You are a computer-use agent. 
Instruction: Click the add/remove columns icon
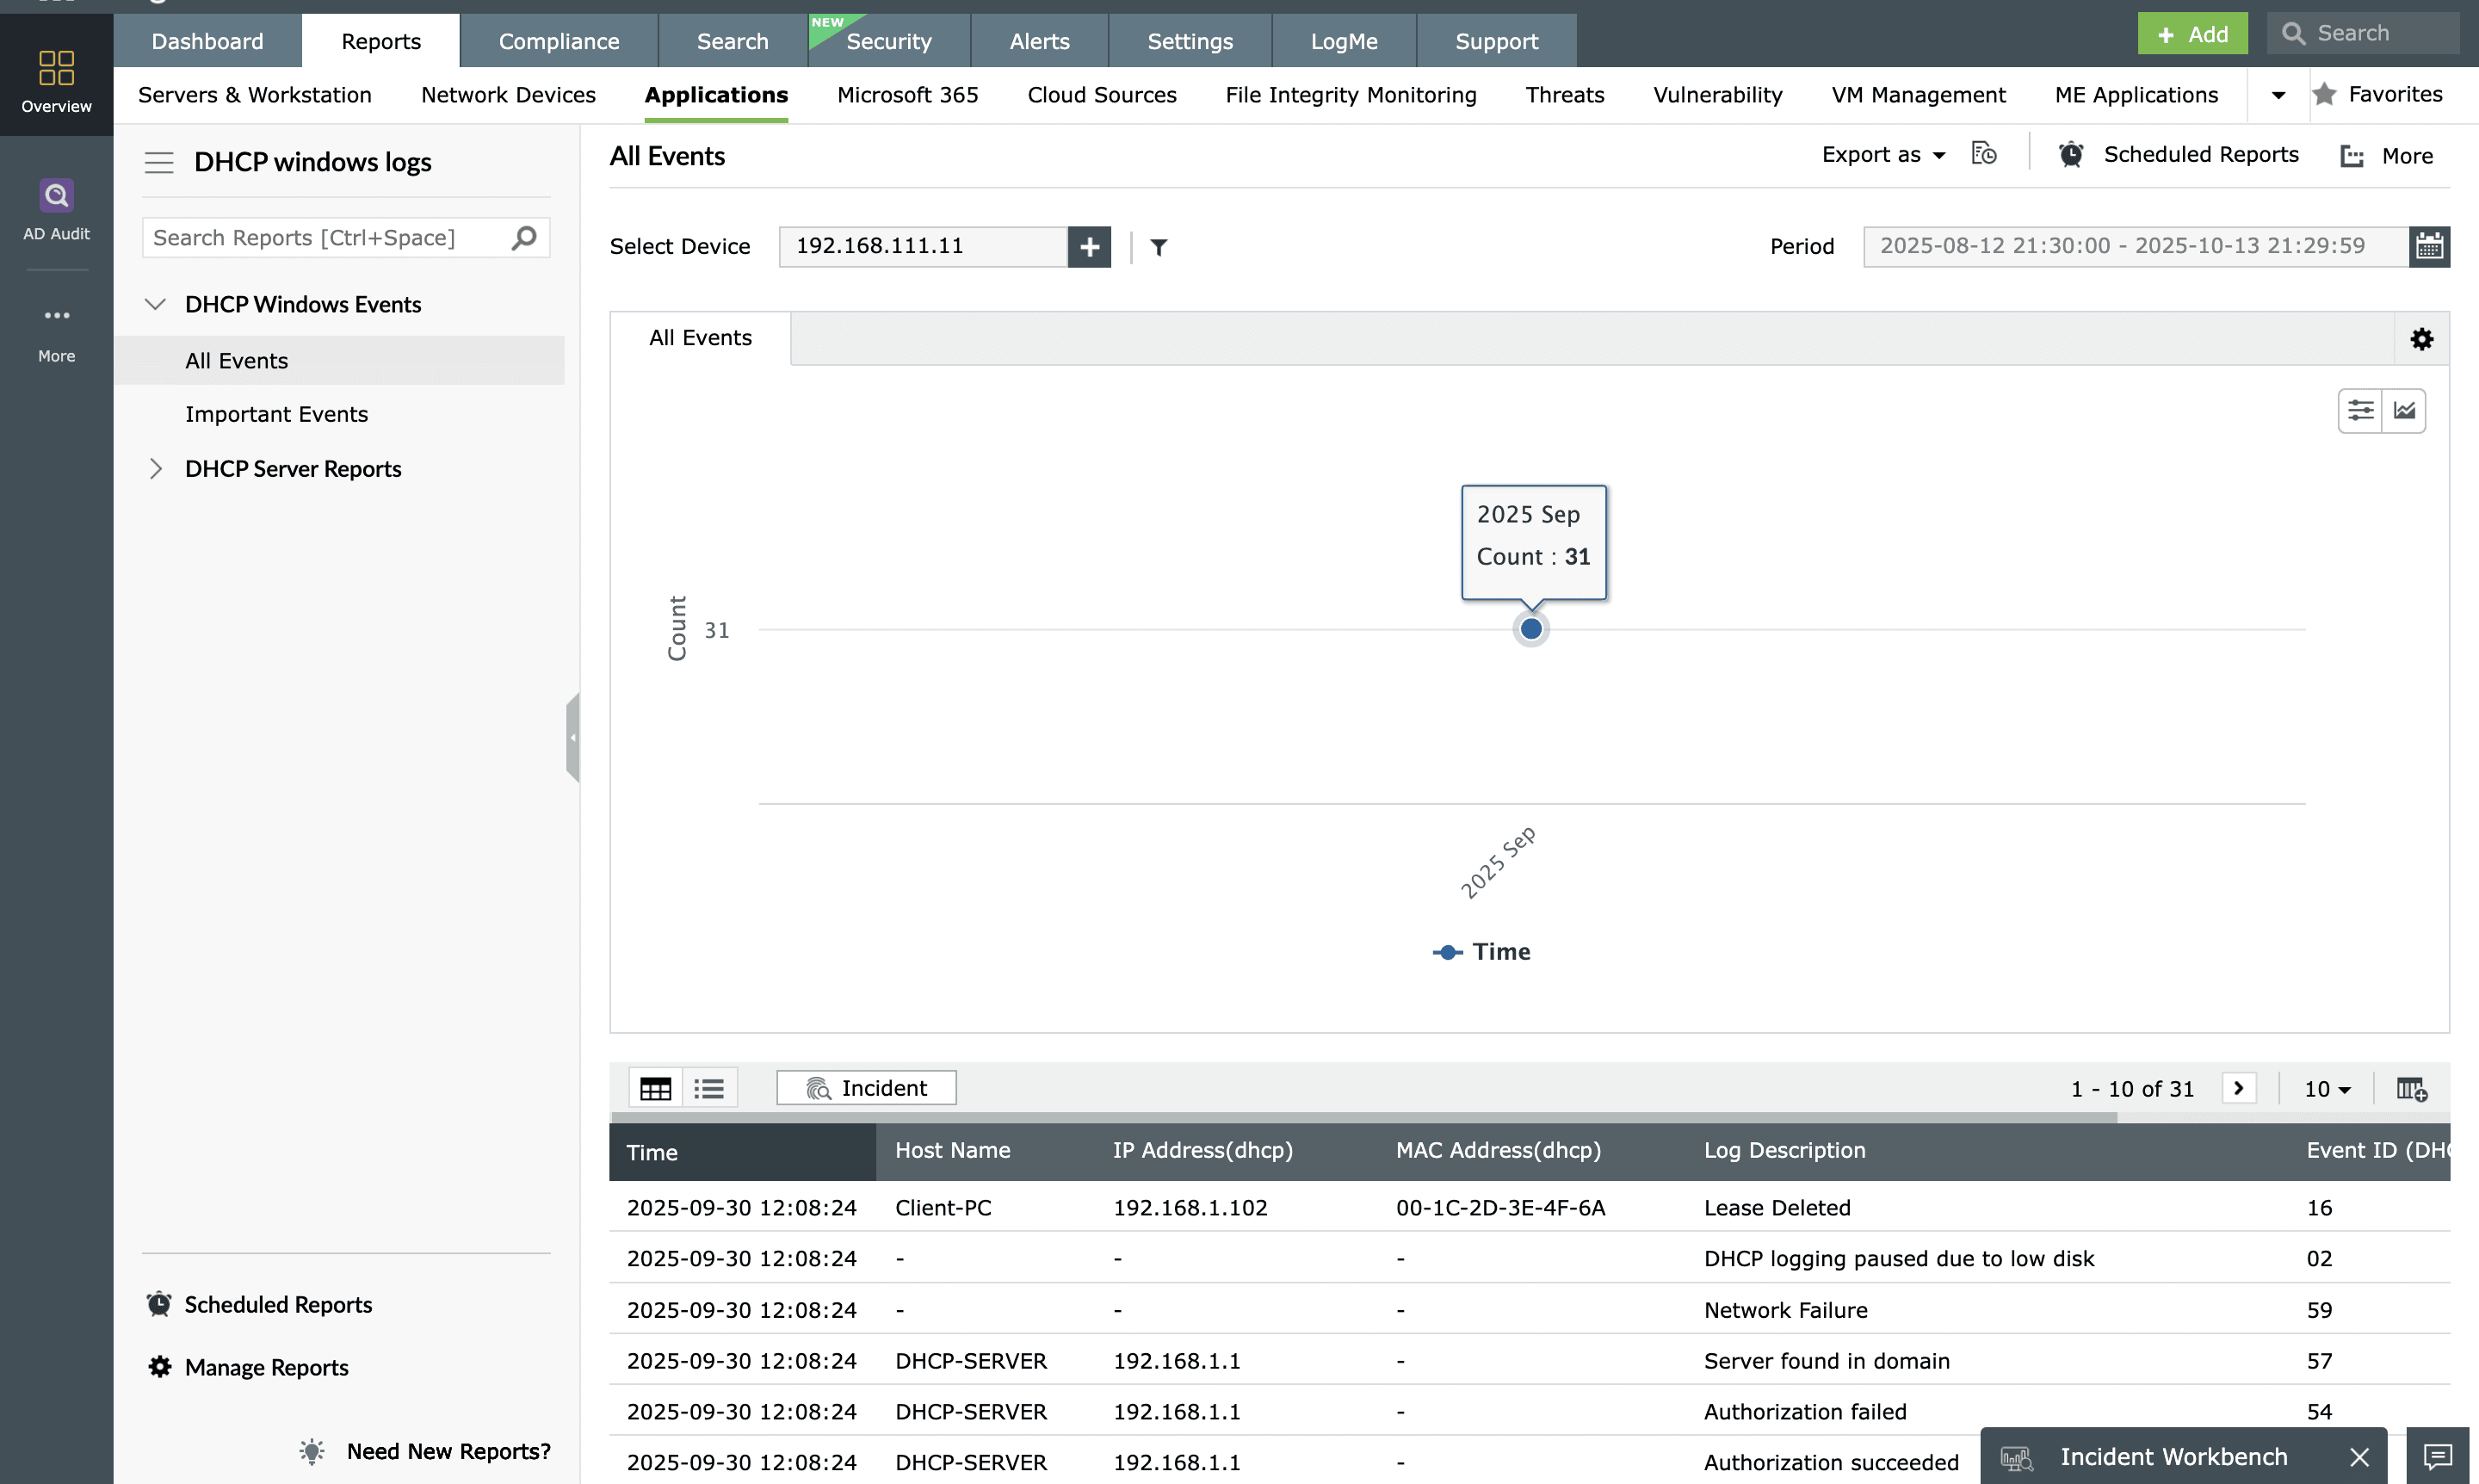pos(2411,1088)
